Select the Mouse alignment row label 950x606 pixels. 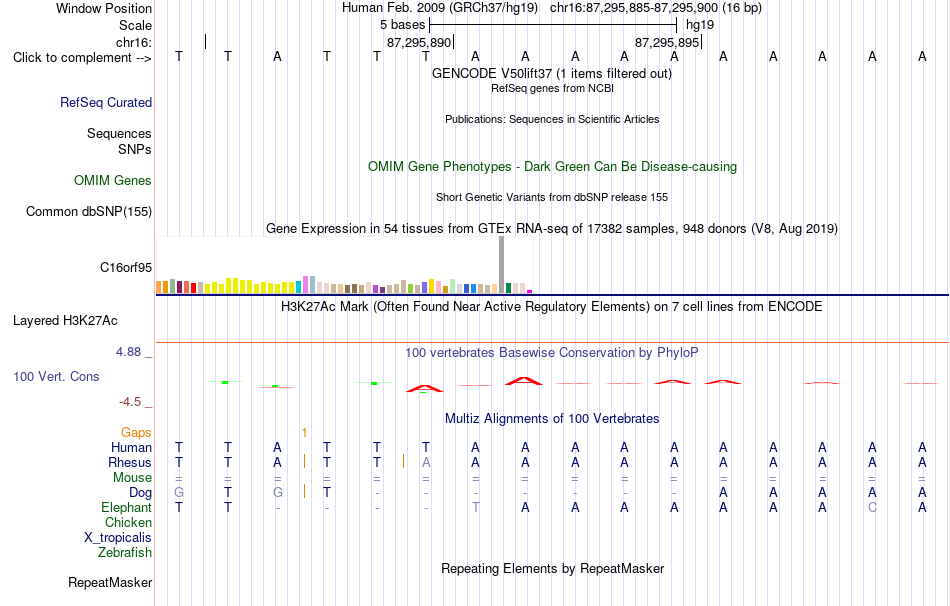click(132, 478)
